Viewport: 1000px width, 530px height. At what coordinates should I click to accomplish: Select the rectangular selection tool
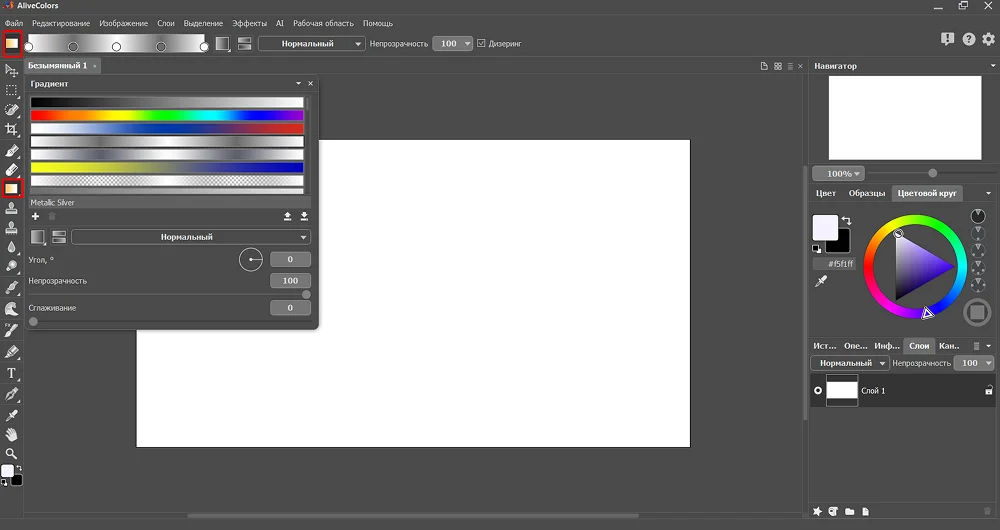[11, 90]
